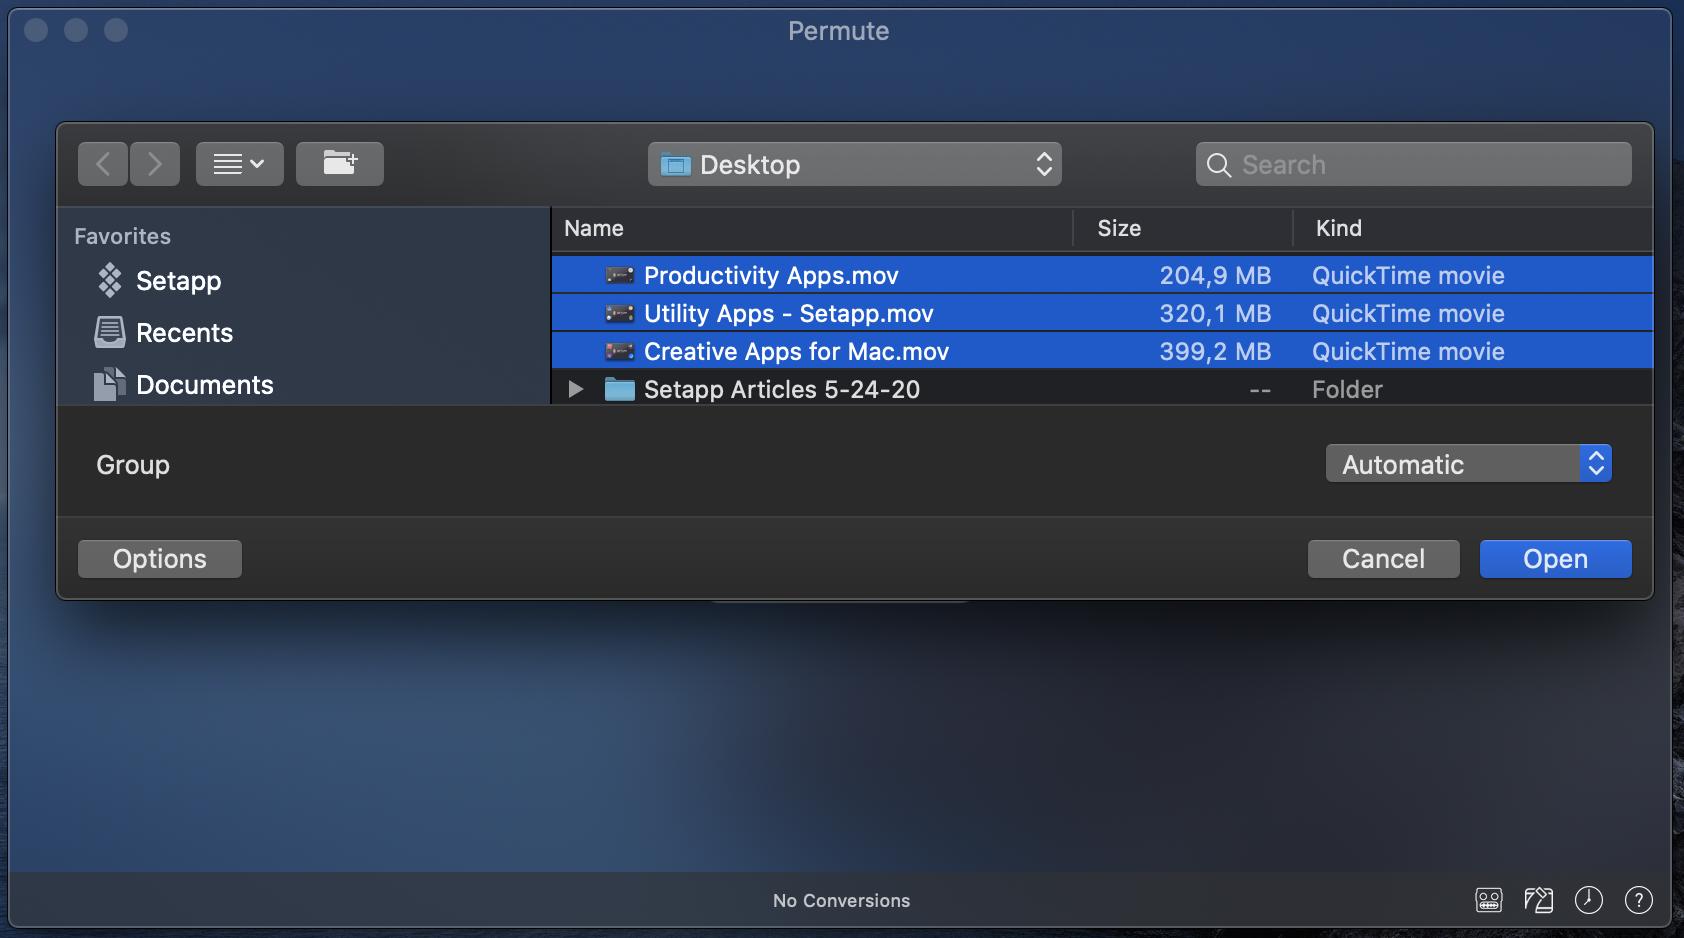Open help with the question mark icon
This screenshot has height=938, width=1684.
[x=1639, y=900]
